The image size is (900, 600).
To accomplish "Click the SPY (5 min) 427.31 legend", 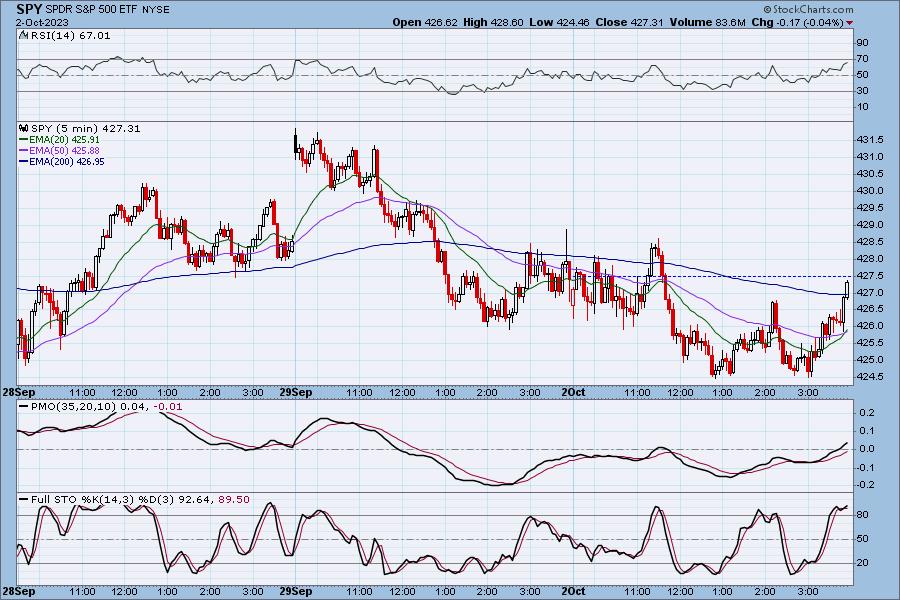I will pyautogui.click(x=86, y=129).
